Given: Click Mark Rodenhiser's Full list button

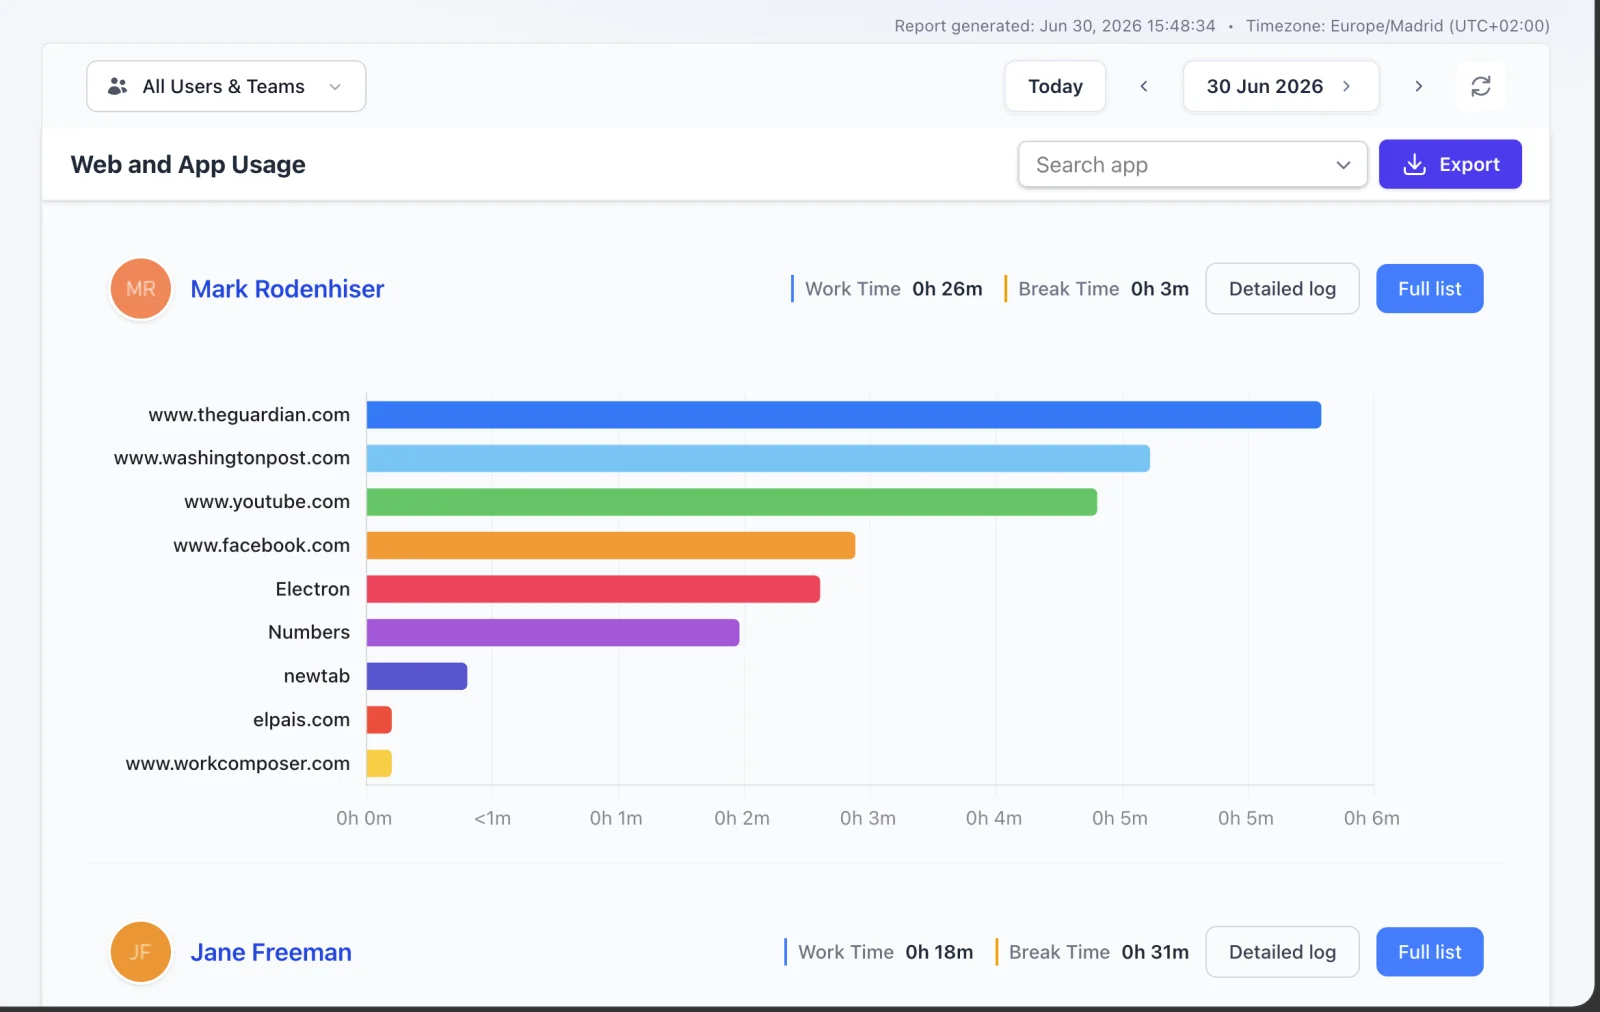Looking at the screenshot, I should 1429,289.
